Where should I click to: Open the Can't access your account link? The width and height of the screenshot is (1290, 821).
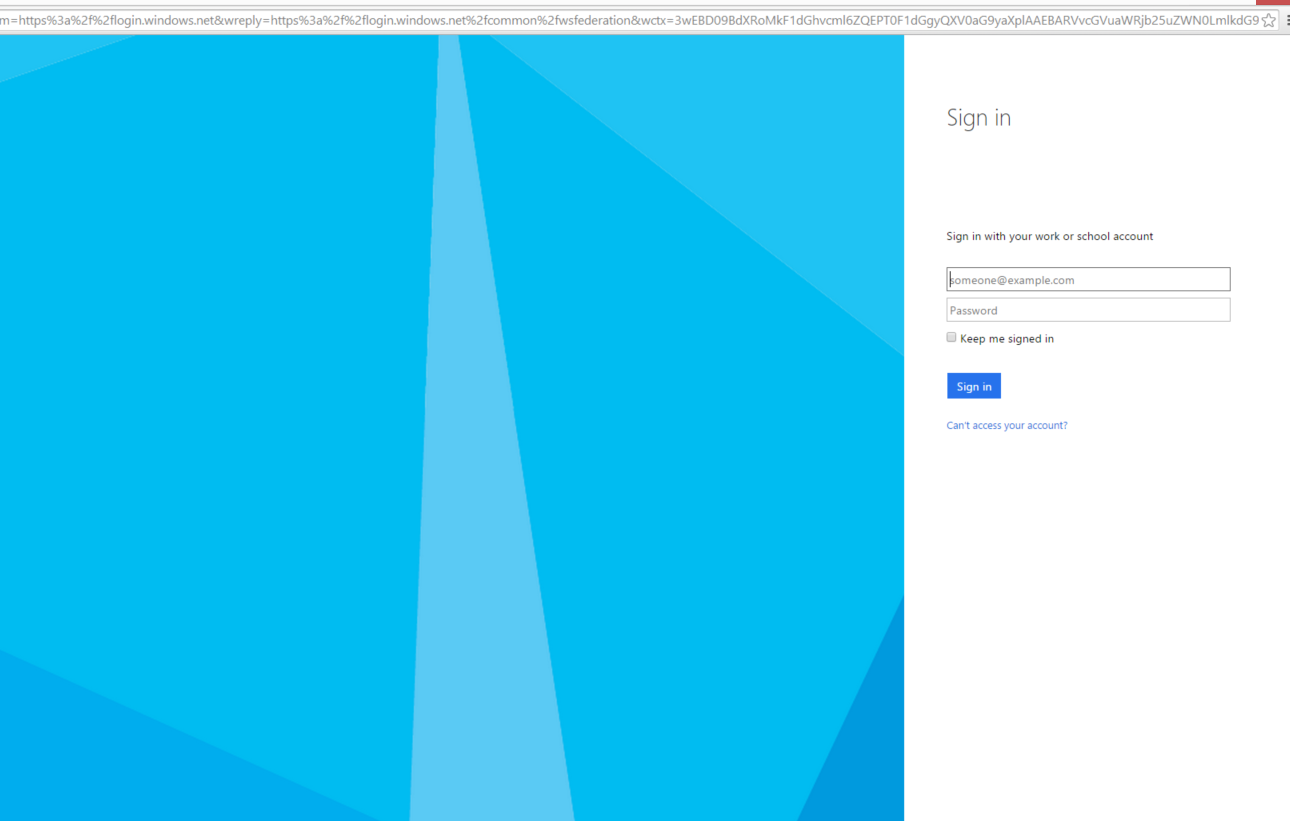point(1007,425)
